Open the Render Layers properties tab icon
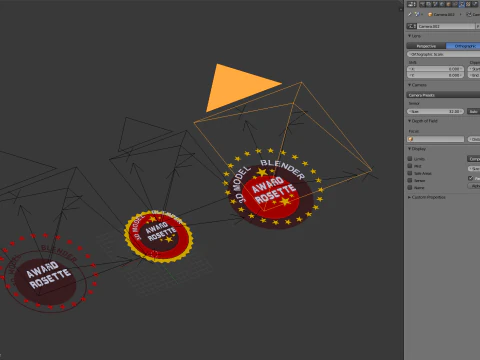The height and width of the screenshot is (360, 480). tap(429, 4)
